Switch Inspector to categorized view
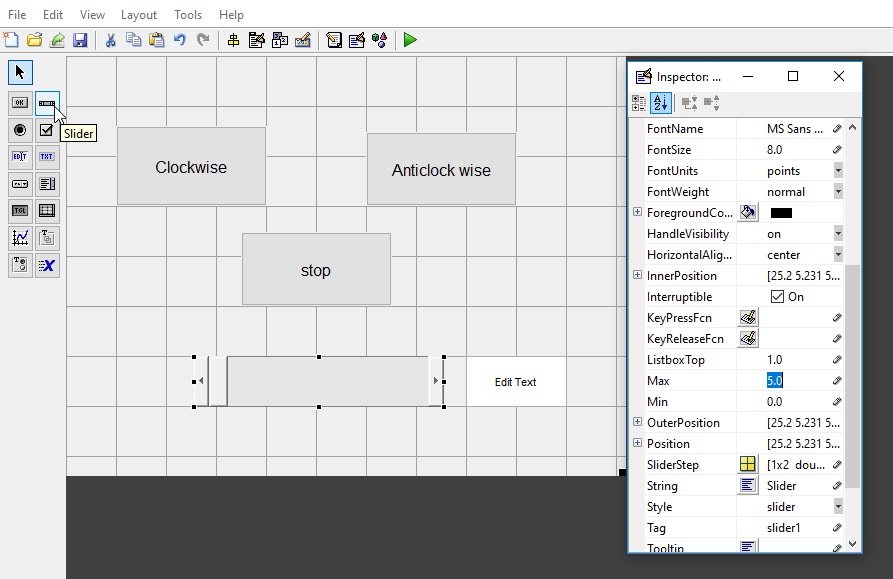The height and width of the screenshot is (579, 893). click(639, 103)
